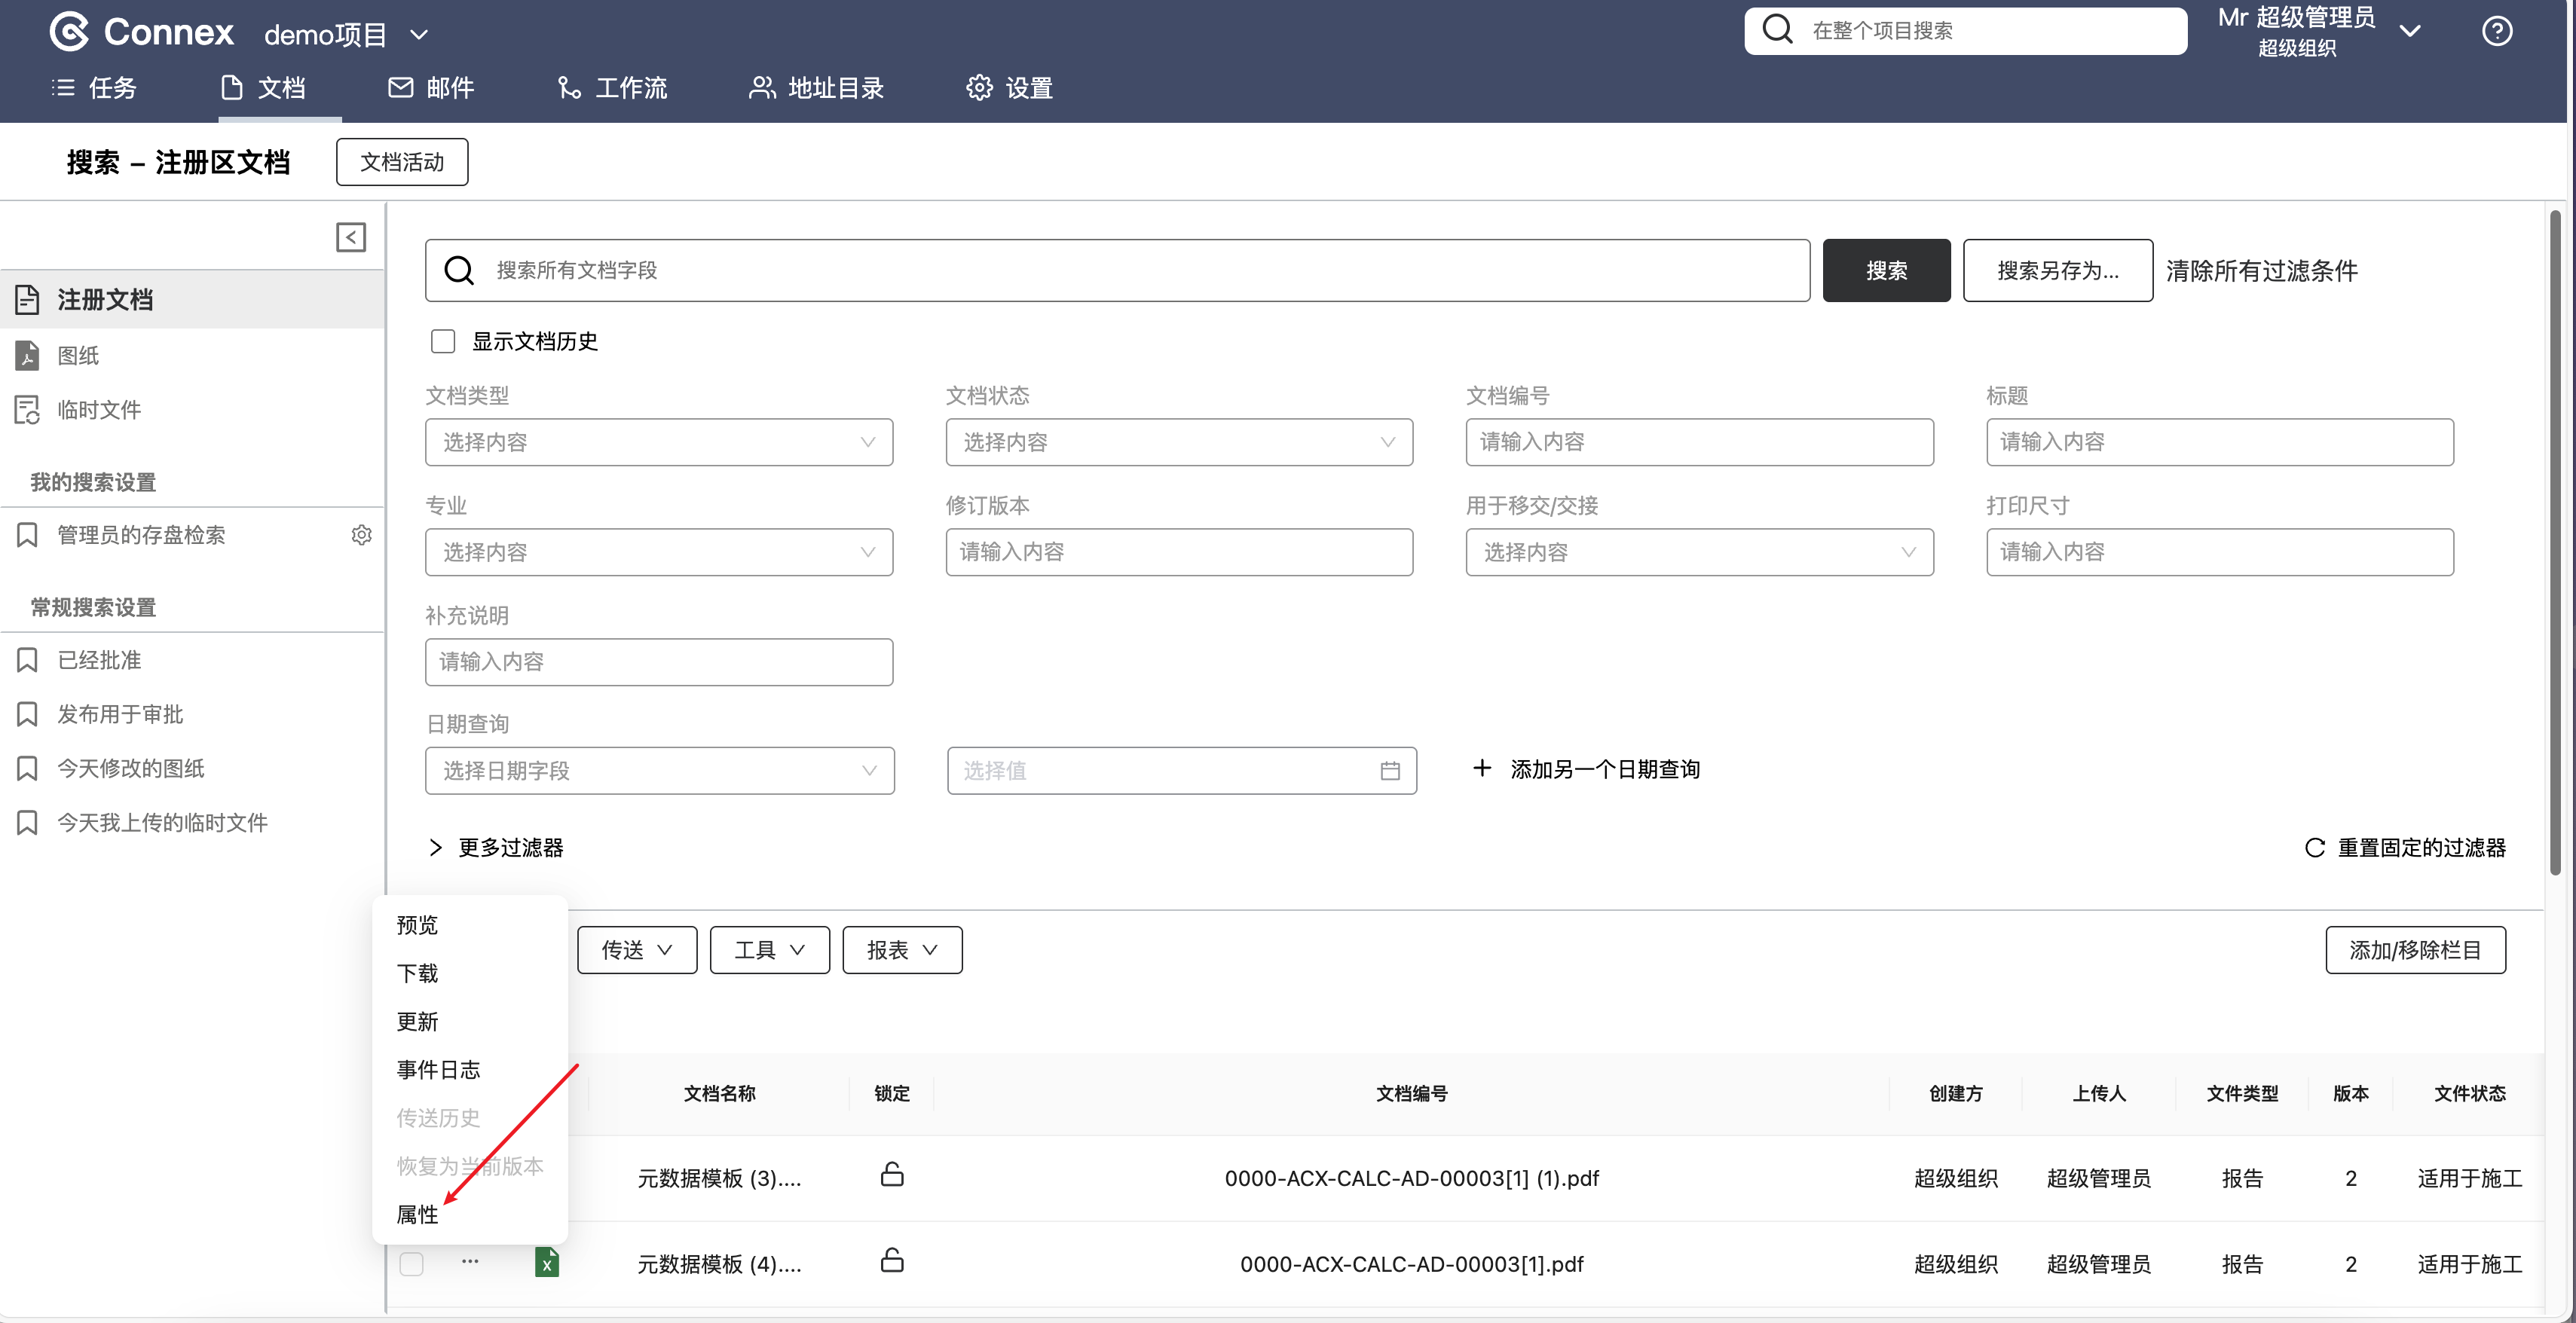Open settings gear for 管理员的存盘检索

pyautogui.click(x=361, y=535)
